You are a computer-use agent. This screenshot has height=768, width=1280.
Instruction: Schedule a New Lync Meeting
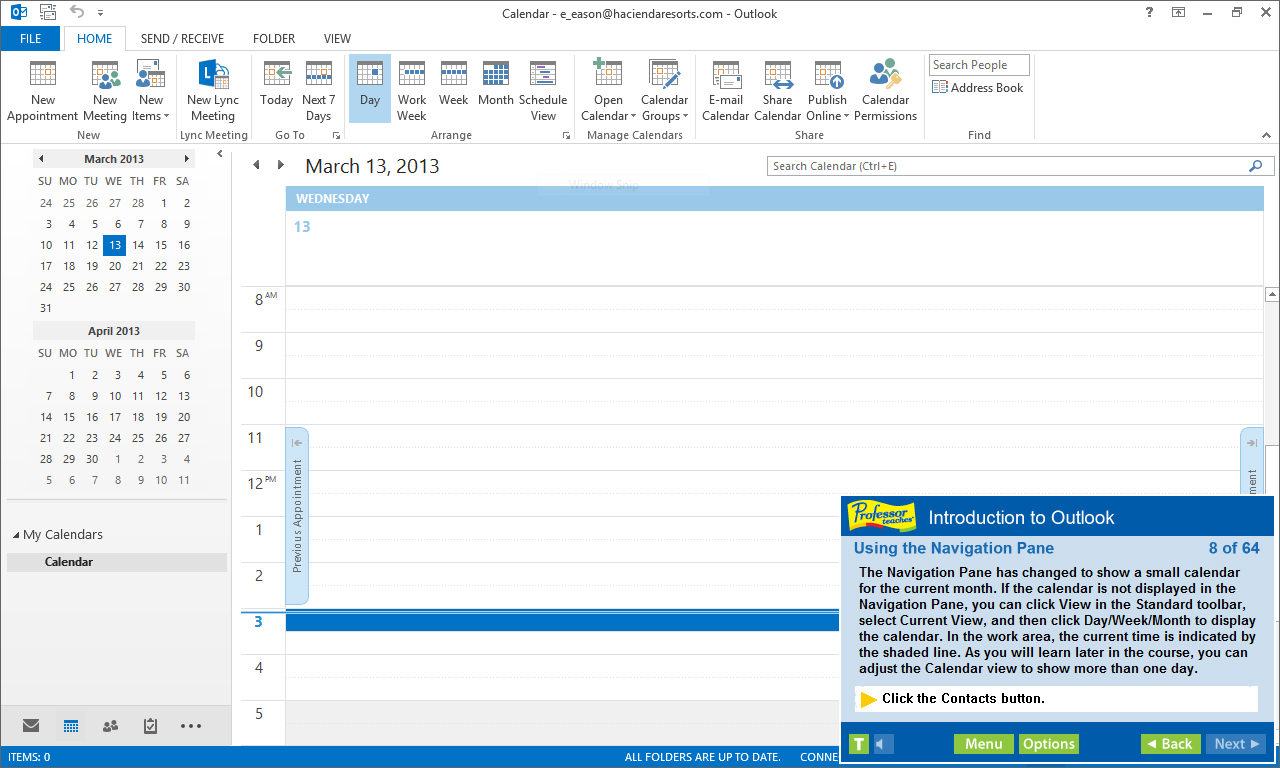(x=213, y=89)
